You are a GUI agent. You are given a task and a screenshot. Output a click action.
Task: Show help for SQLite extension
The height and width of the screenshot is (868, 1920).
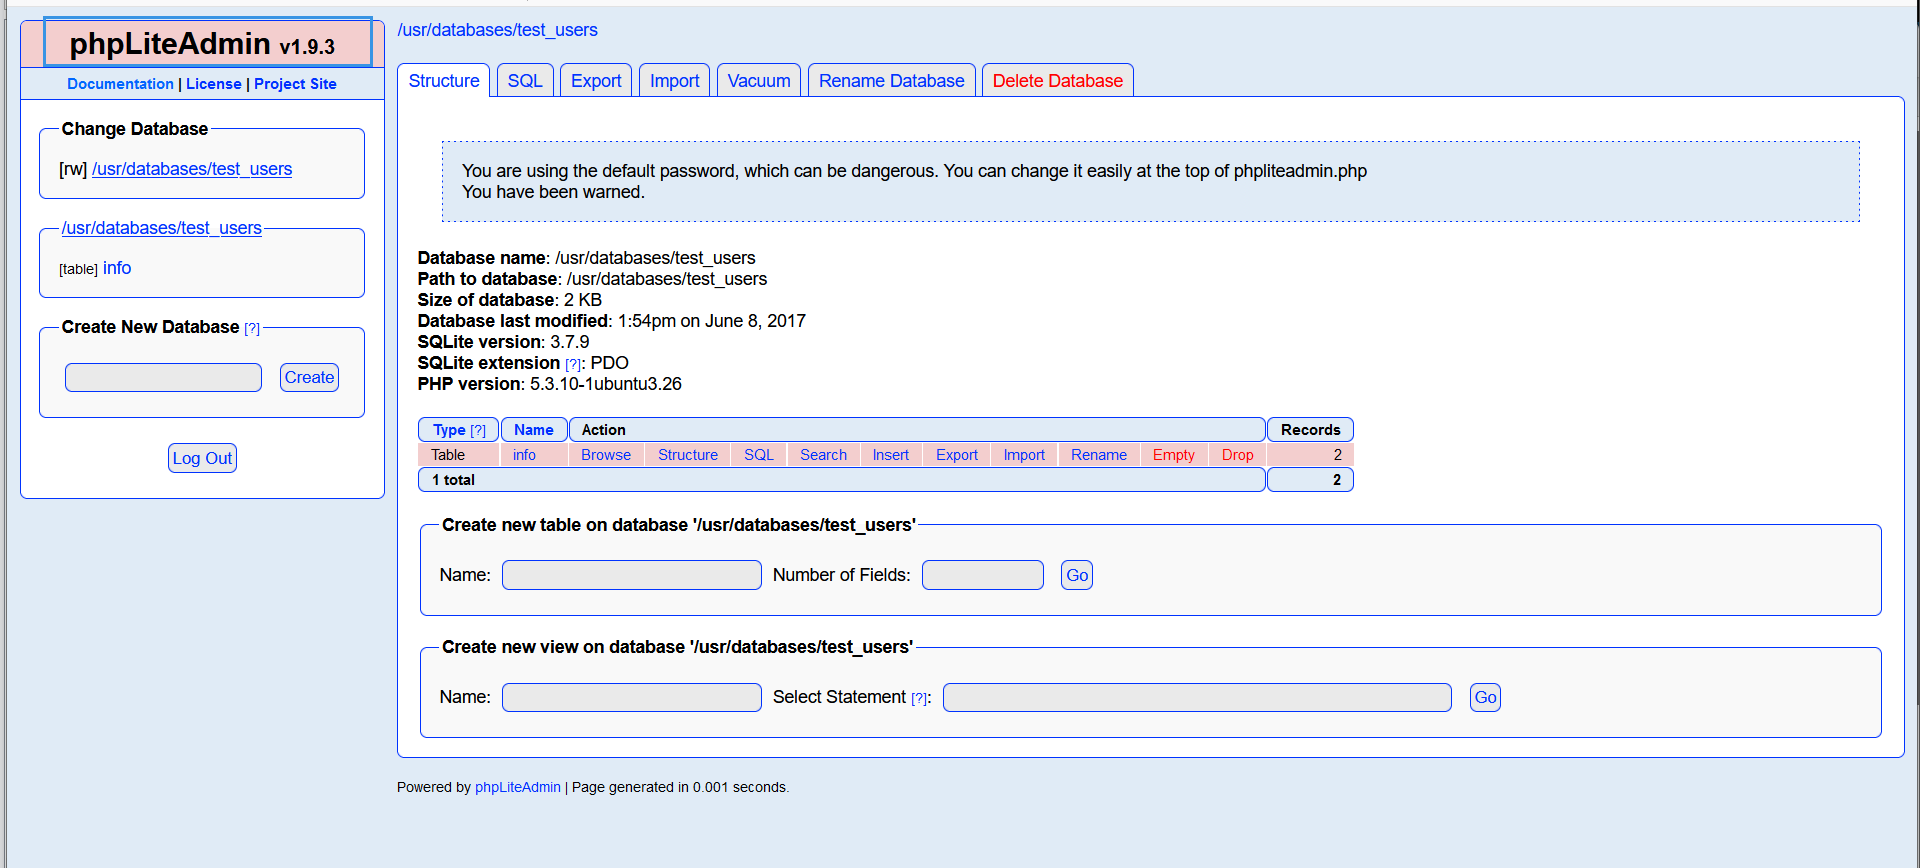[x=573, y=364]
